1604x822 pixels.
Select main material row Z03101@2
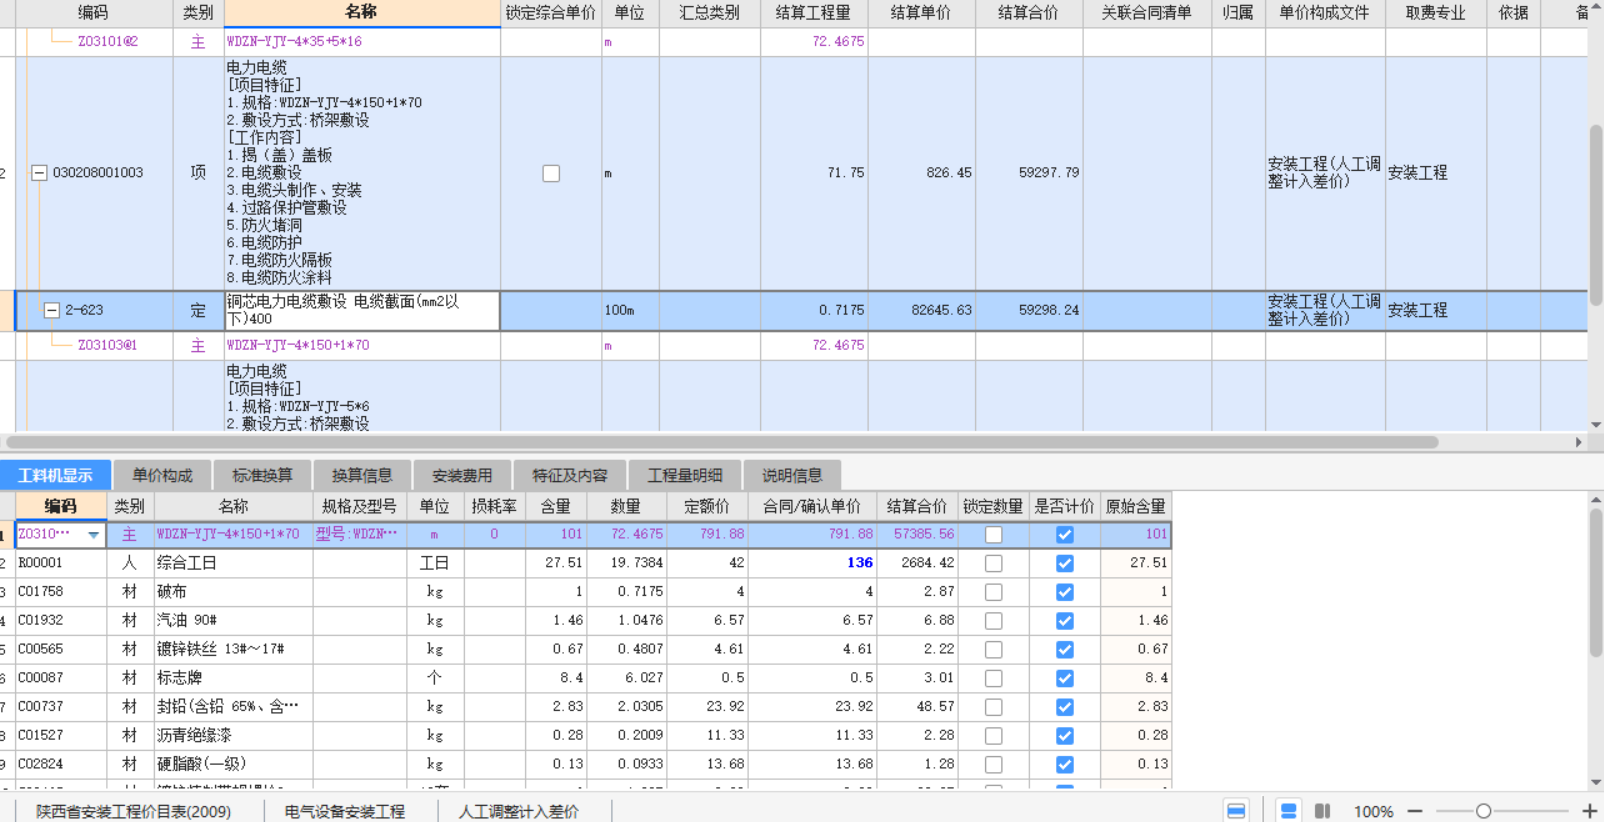pyautogui.click(x=108, y=41)
